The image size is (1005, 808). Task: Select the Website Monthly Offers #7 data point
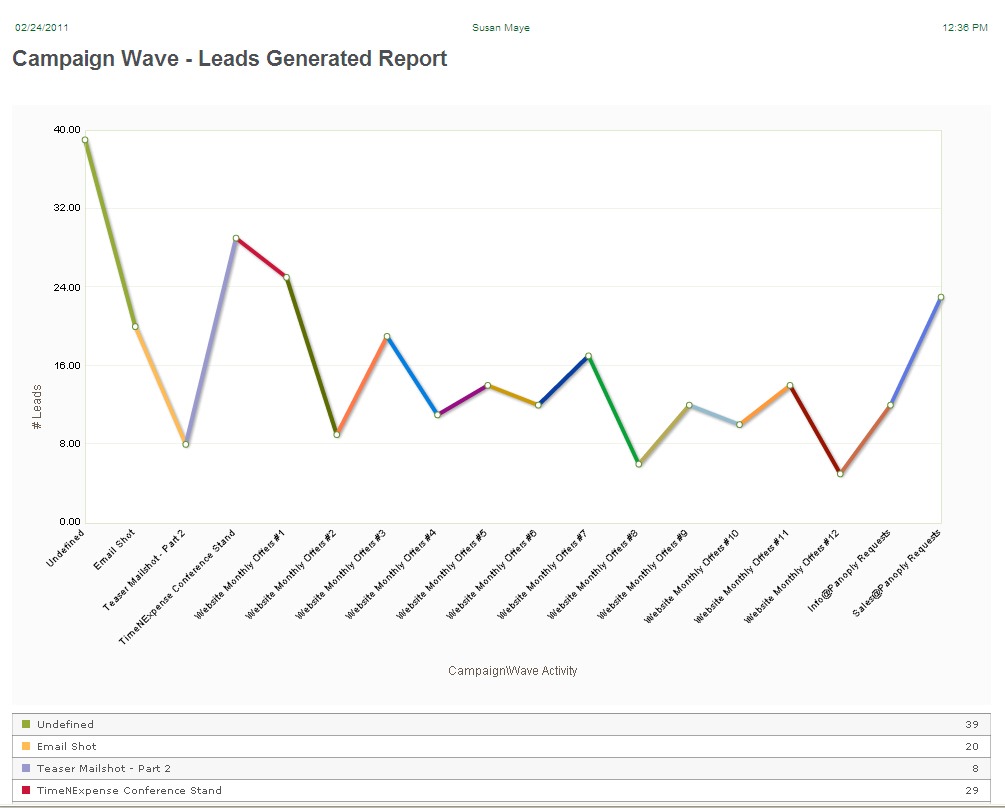pos(588,356)
